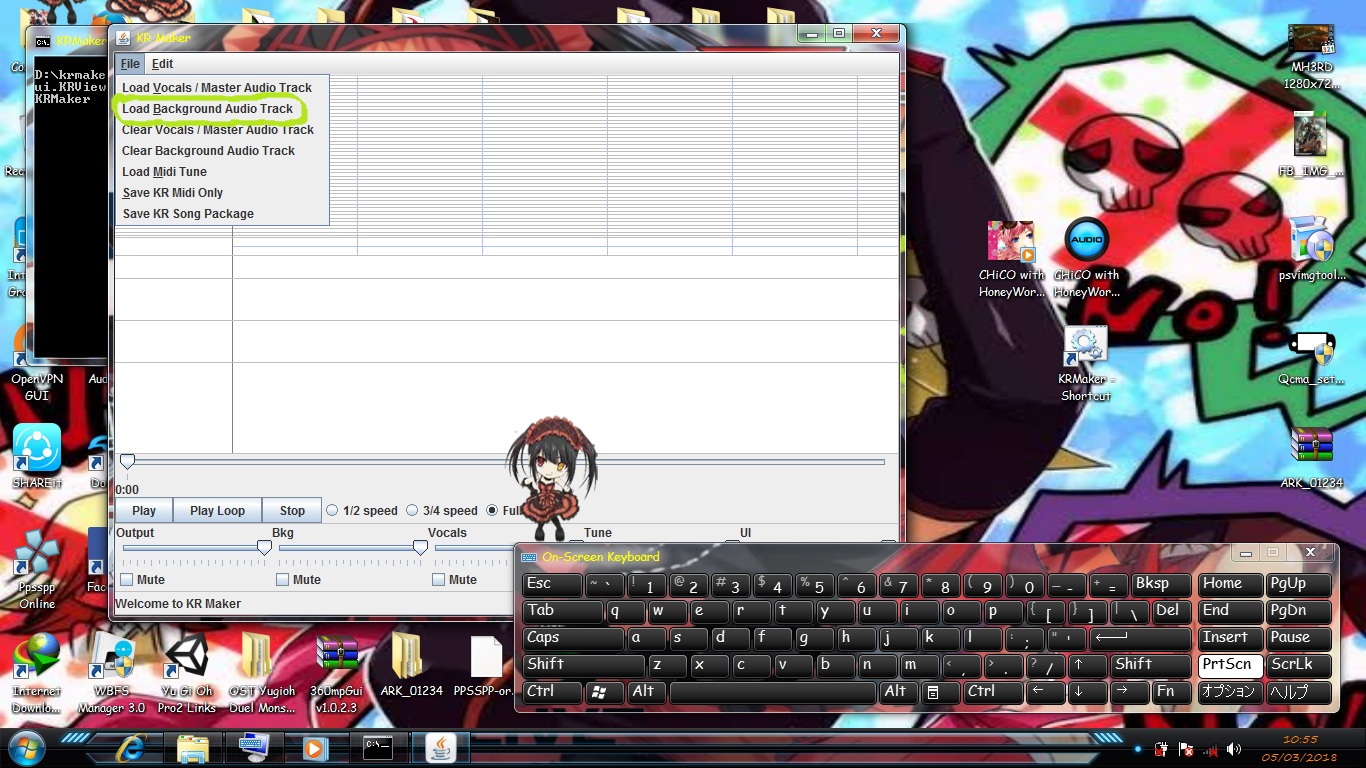
Task: Select 1/2 speed radio button
Action: click(333, 510)
